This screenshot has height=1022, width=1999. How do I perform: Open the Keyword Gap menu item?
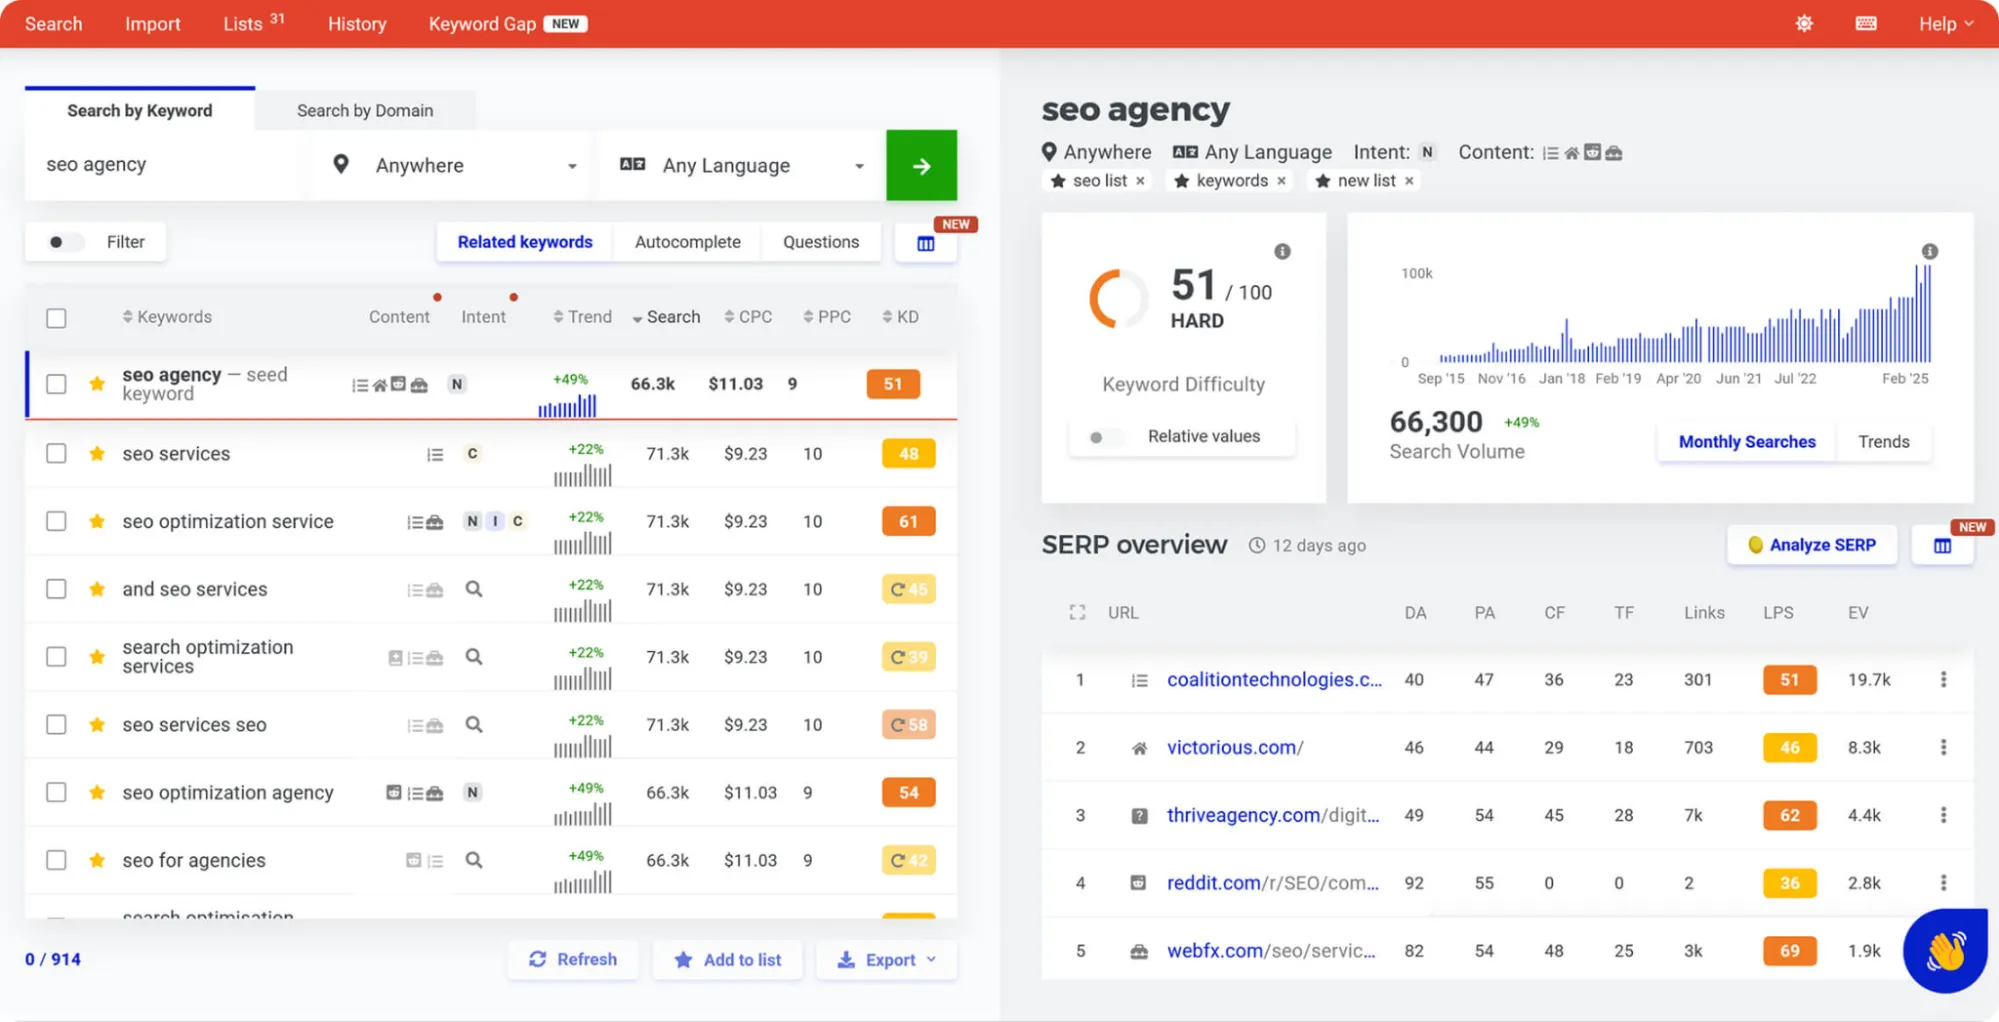click(481, 23)
